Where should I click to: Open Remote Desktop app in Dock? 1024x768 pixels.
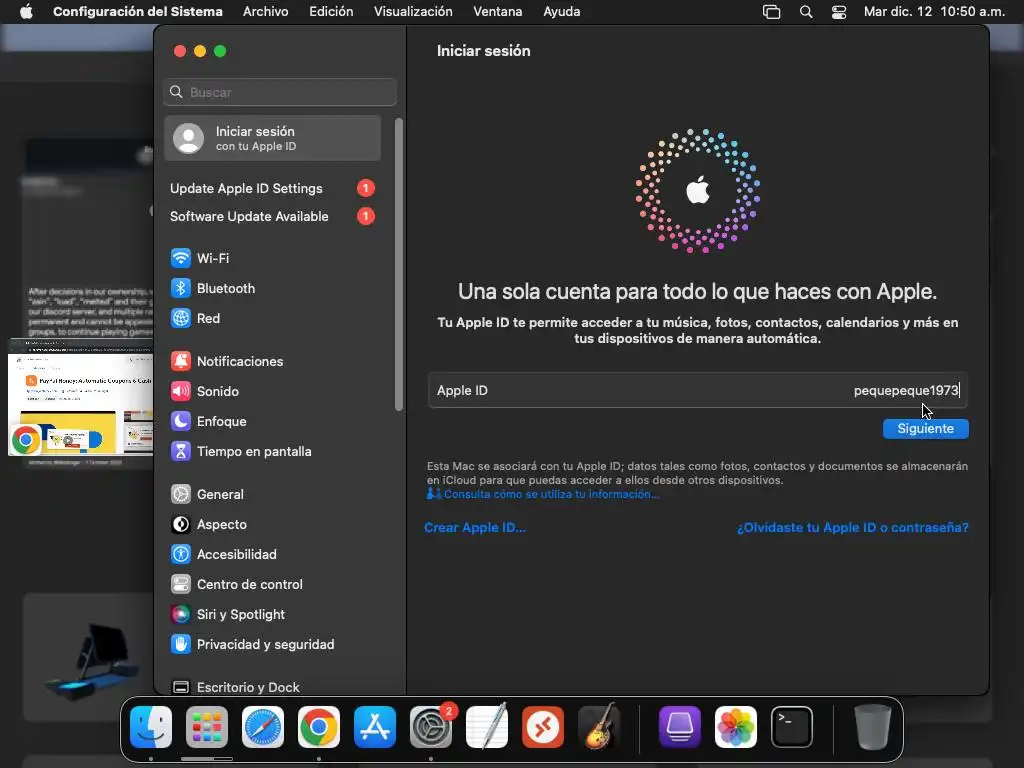point(543,727)
